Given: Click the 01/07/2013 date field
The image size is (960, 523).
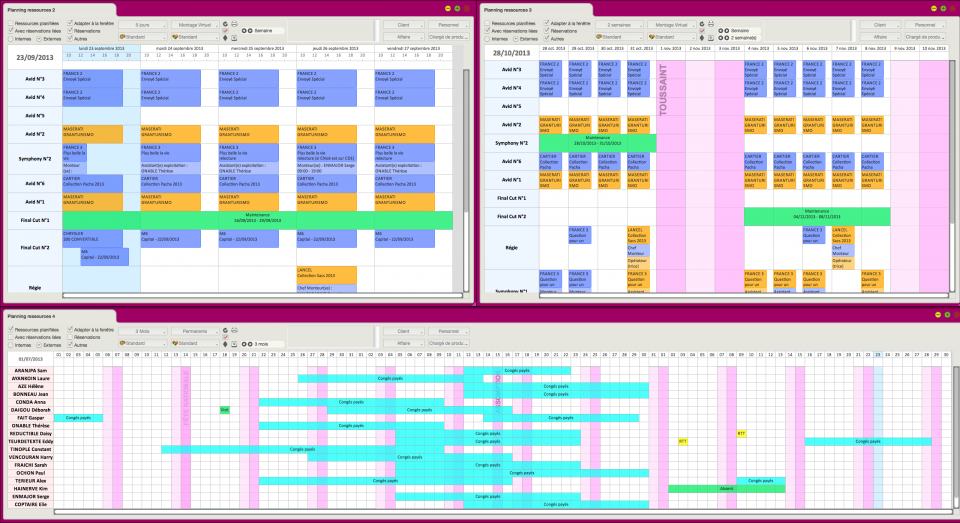Looking at the screenshot, I should point(31,359).
